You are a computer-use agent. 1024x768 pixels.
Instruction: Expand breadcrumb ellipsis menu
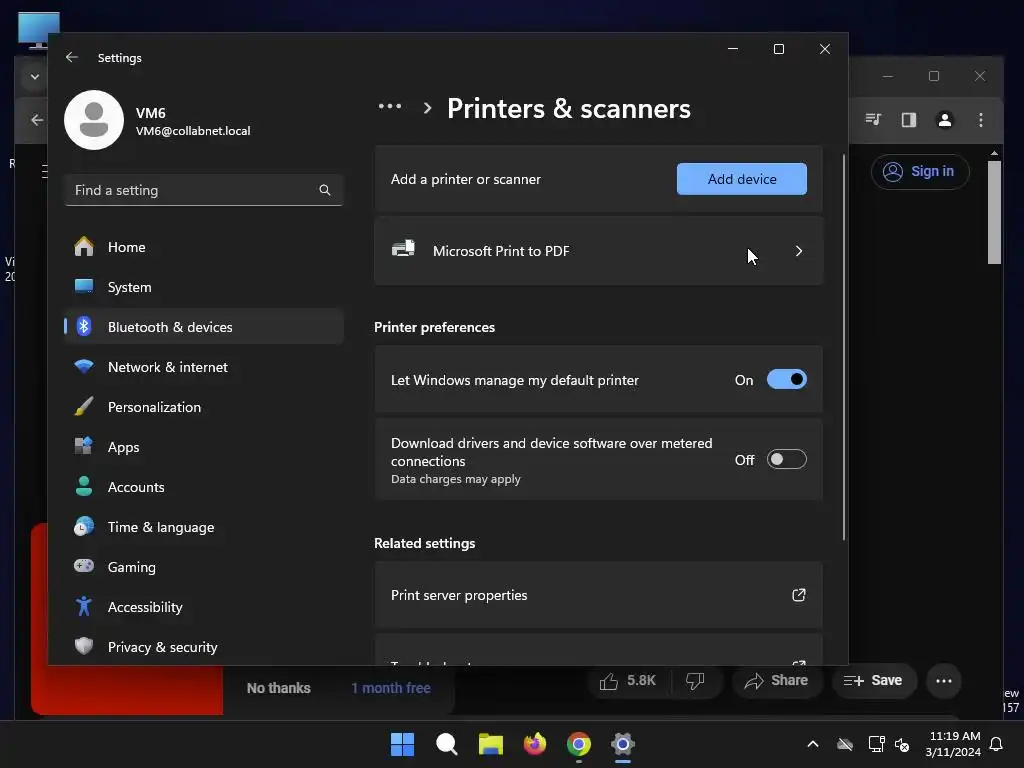(390, 107)
